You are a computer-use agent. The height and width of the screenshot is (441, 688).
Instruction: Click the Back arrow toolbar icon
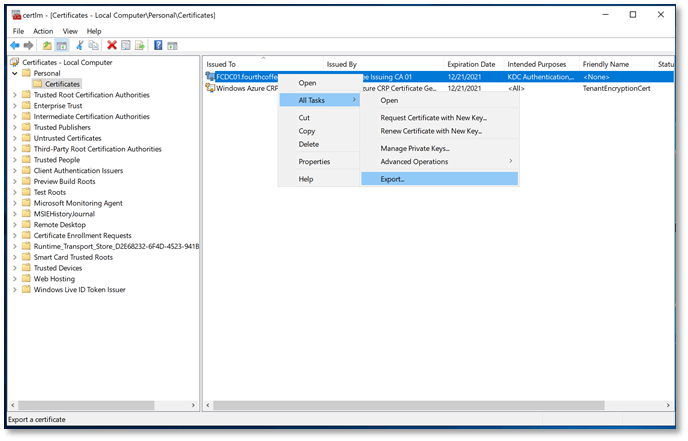tap(15, 46)
